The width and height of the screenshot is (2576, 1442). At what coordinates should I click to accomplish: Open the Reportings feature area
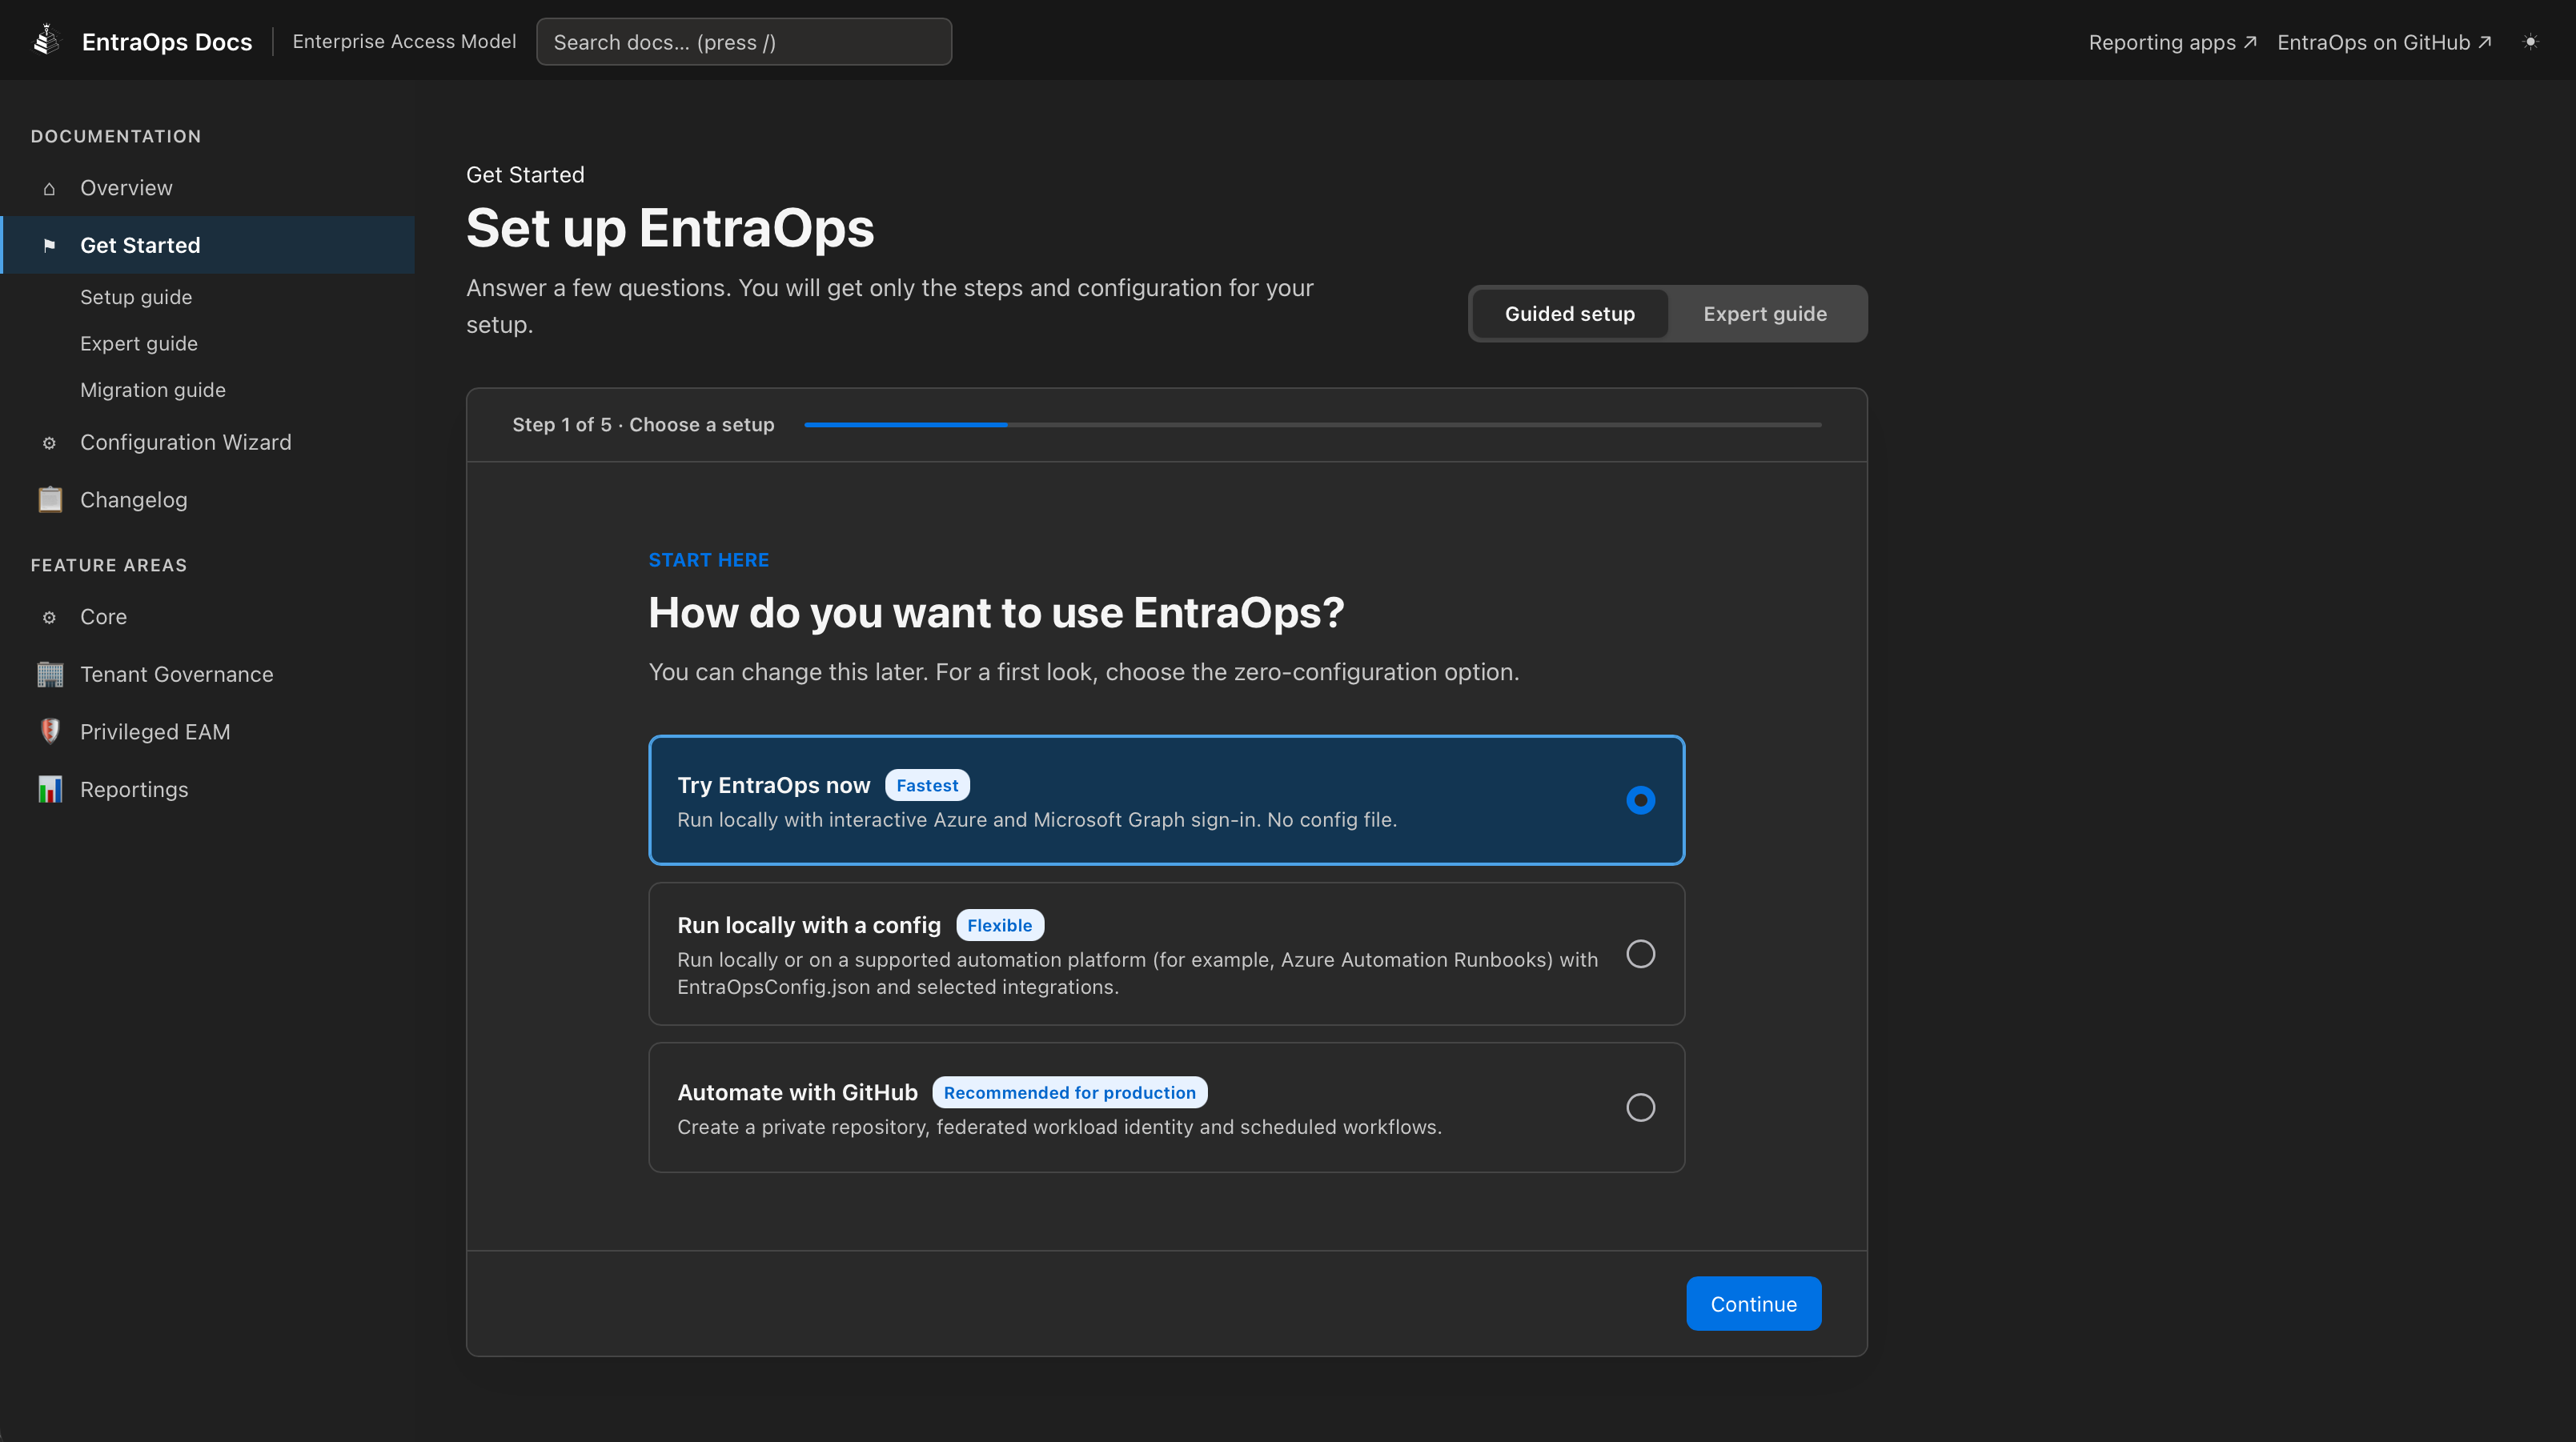click(x=207, y=789)
